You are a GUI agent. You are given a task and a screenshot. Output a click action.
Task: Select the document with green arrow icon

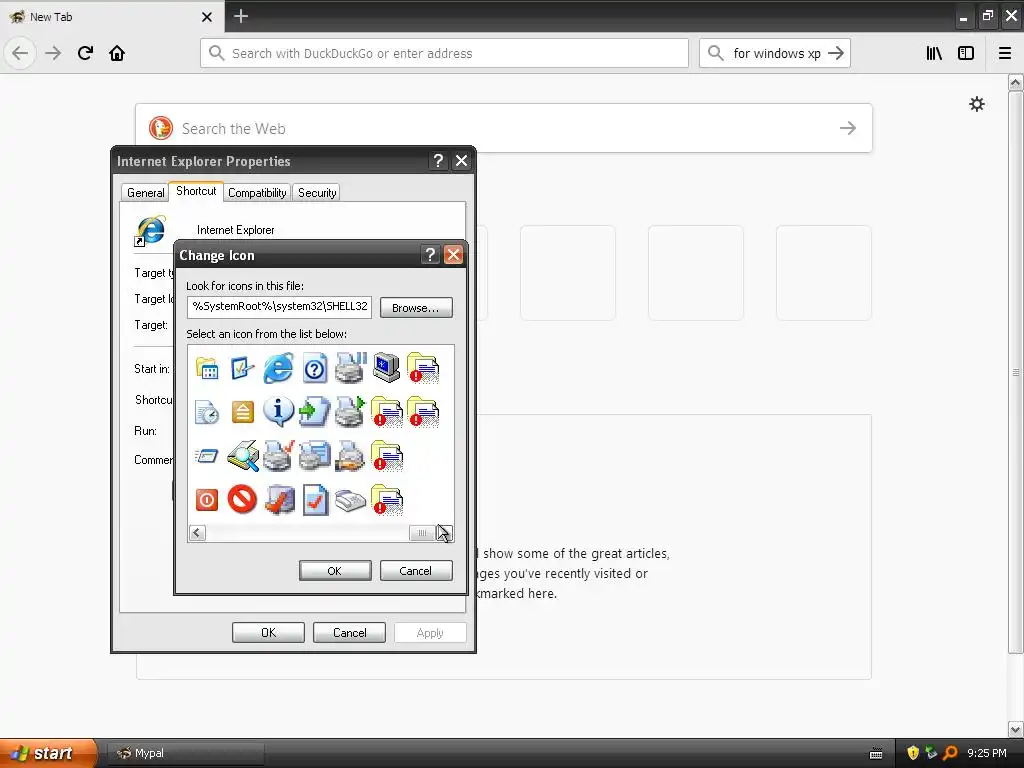[x=314, y=412]
